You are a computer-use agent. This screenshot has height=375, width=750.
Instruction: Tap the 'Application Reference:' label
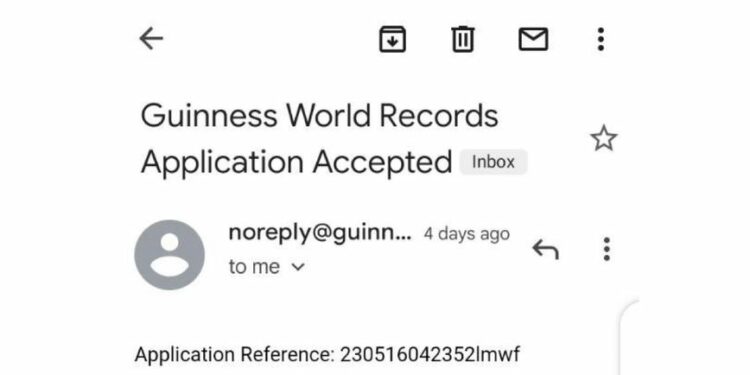[x=235, y=355]
